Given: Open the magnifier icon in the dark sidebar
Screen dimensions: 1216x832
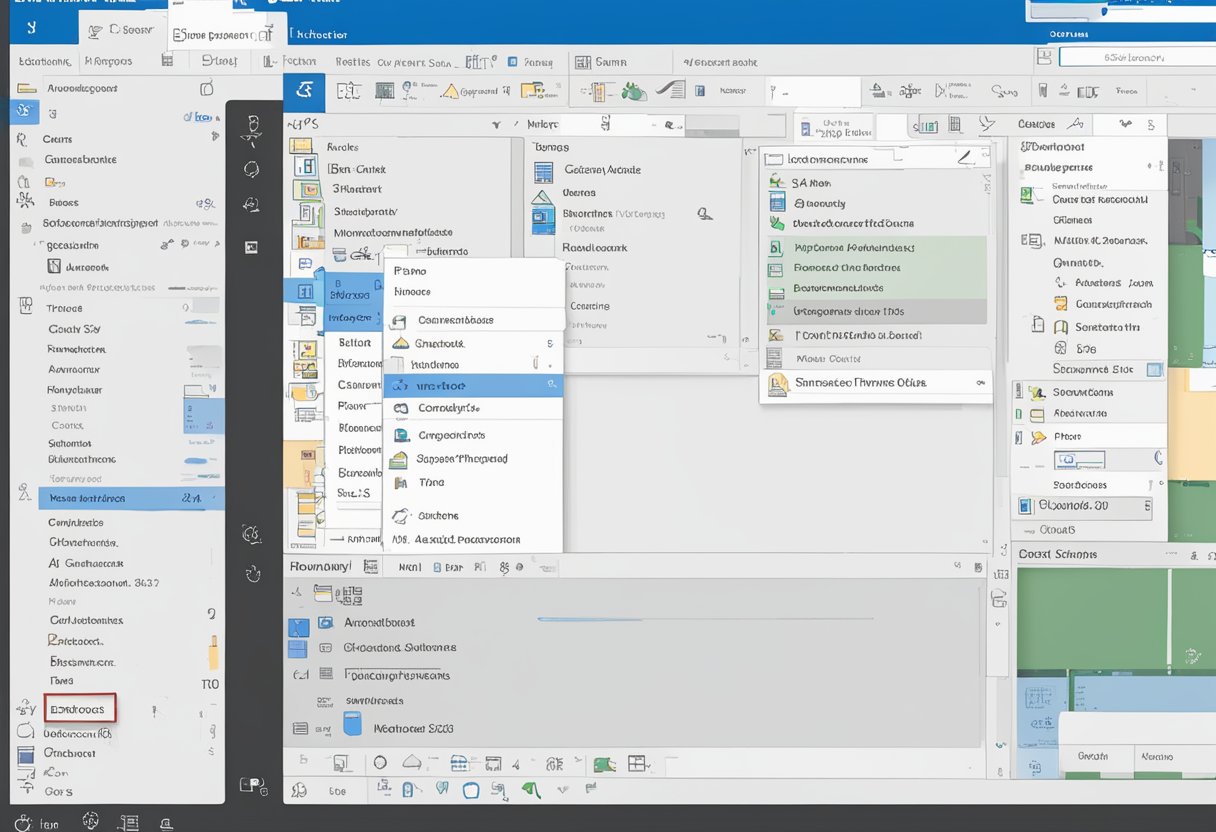Looking at the screenshot, I should click(x=253, y=169).
